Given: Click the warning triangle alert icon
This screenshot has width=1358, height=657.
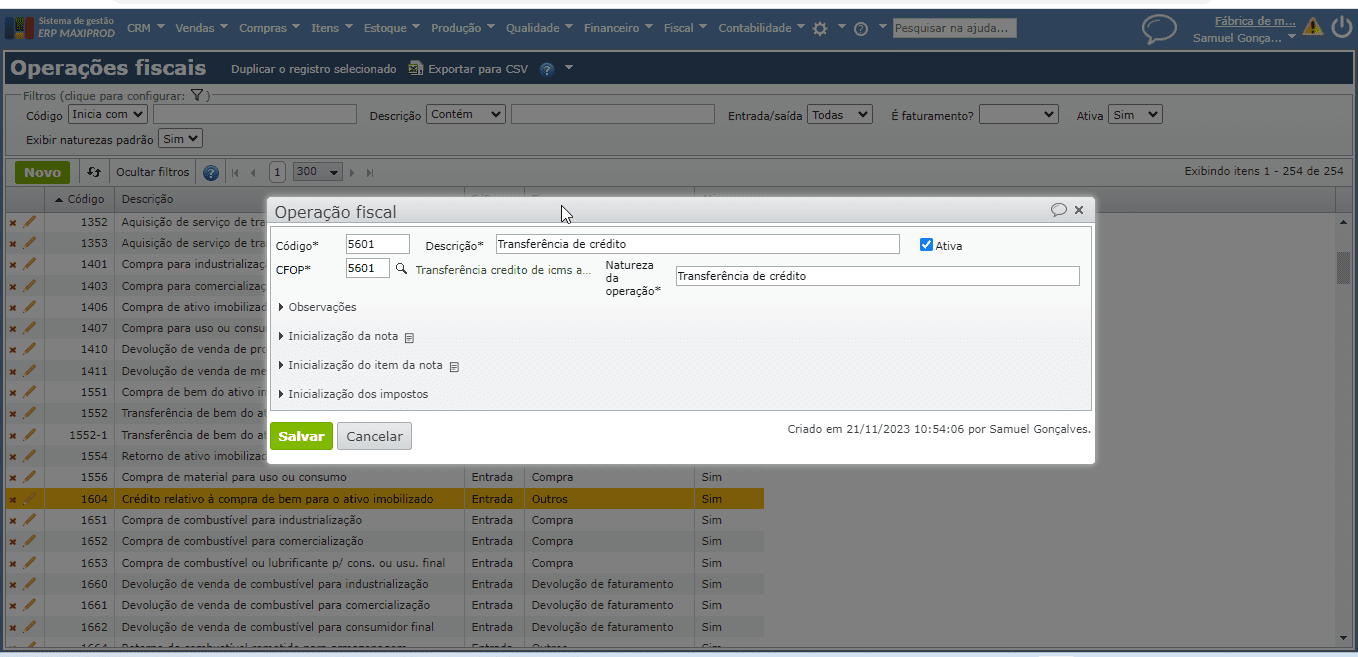Looking at the screenshot, I should pyautogui.click(x=1313, y=27).
